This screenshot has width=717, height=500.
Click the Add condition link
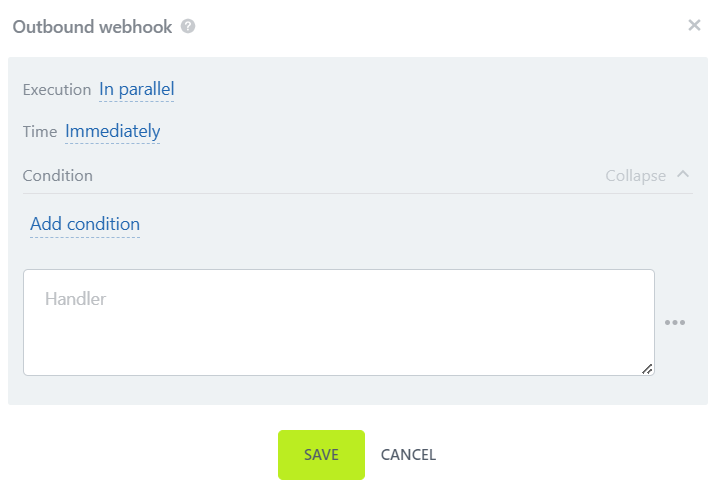(x=85, y=224)
